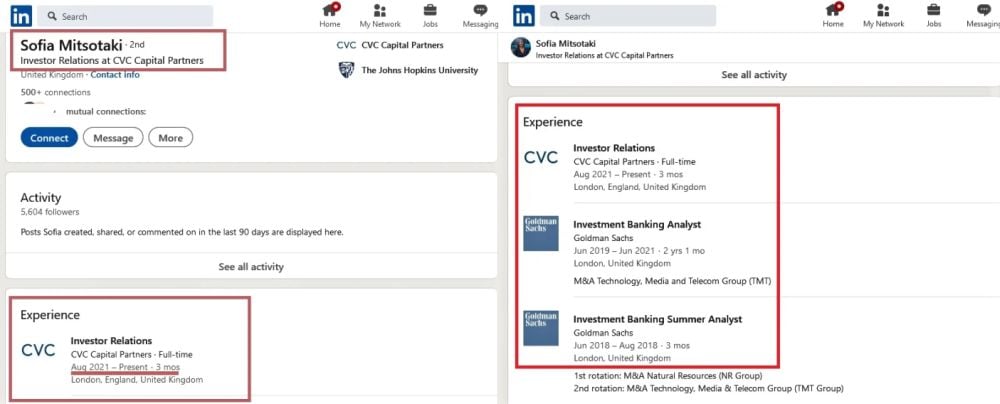Click M&A Technology, Media and Telecom Group text
The width and height of the screenshot is (1000, 404).
click(x=672, y=281)
